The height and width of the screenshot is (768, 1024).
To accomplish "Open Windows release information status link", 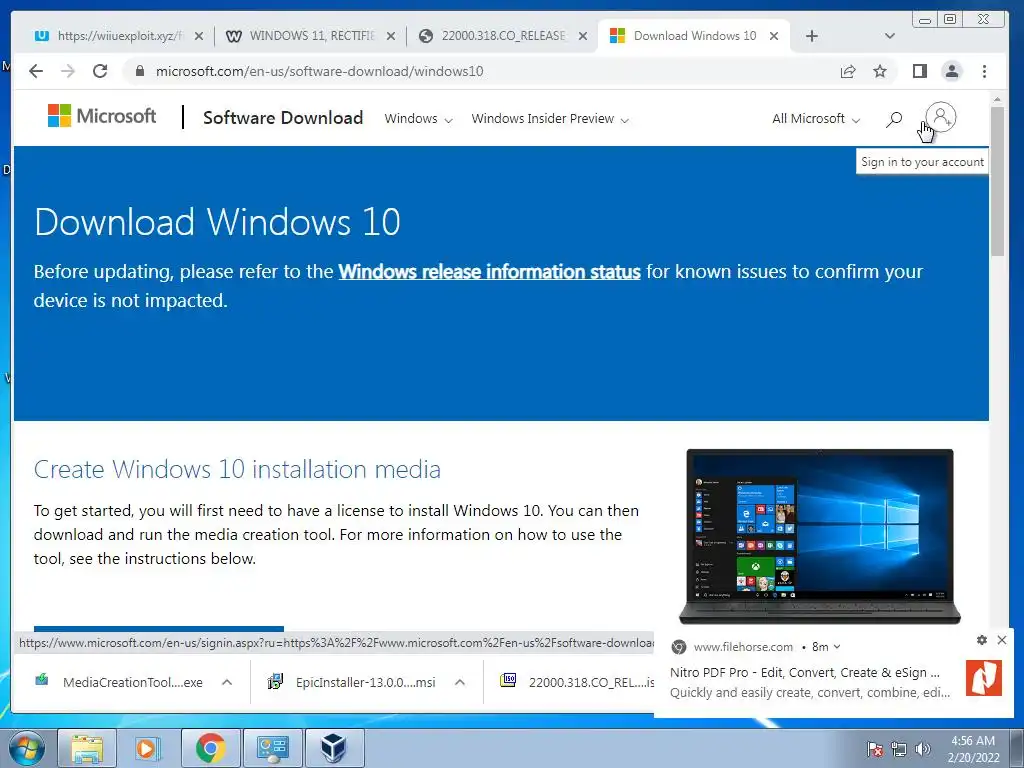I will tap(489, 272).
